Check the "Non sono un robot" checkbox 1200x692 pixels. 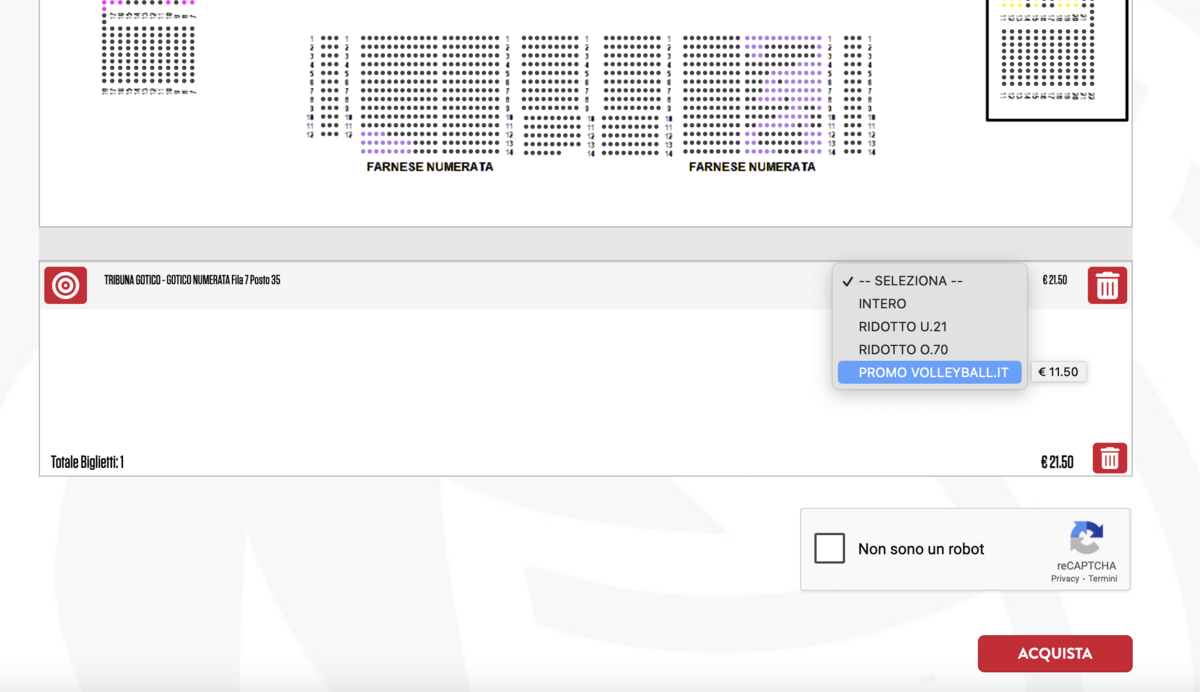coord(829,548)
